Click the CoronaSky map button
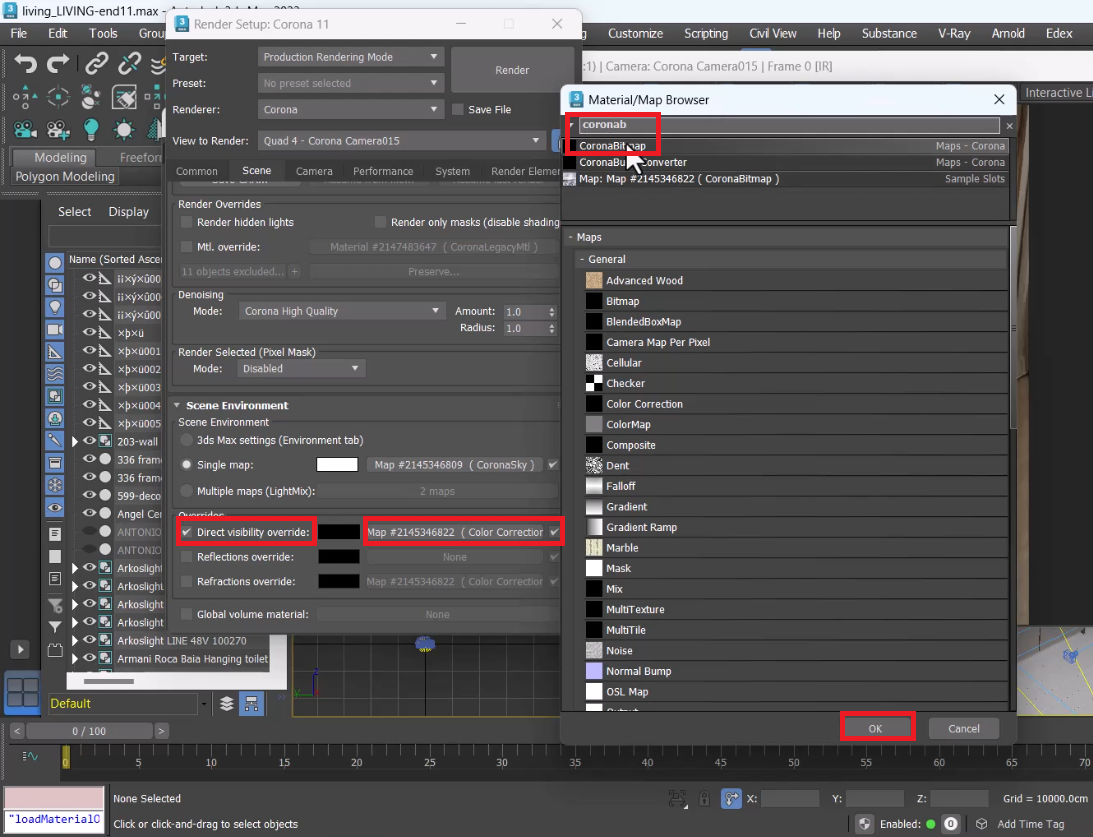 454,465
